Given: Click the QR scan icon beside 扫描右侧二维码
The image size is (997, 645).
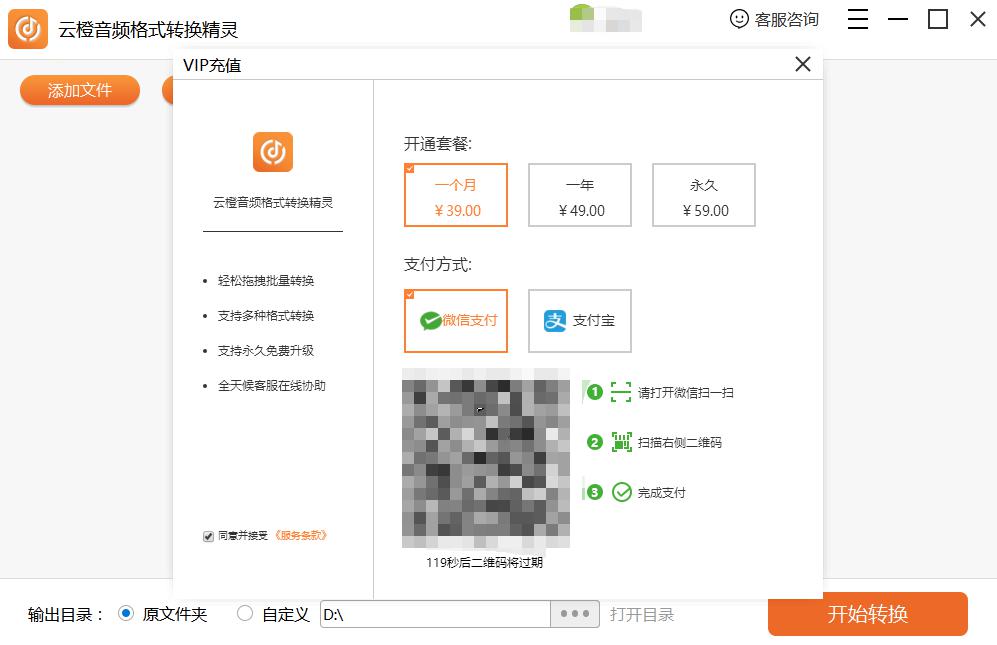Looking at the screenshot, I should [621, 442].
